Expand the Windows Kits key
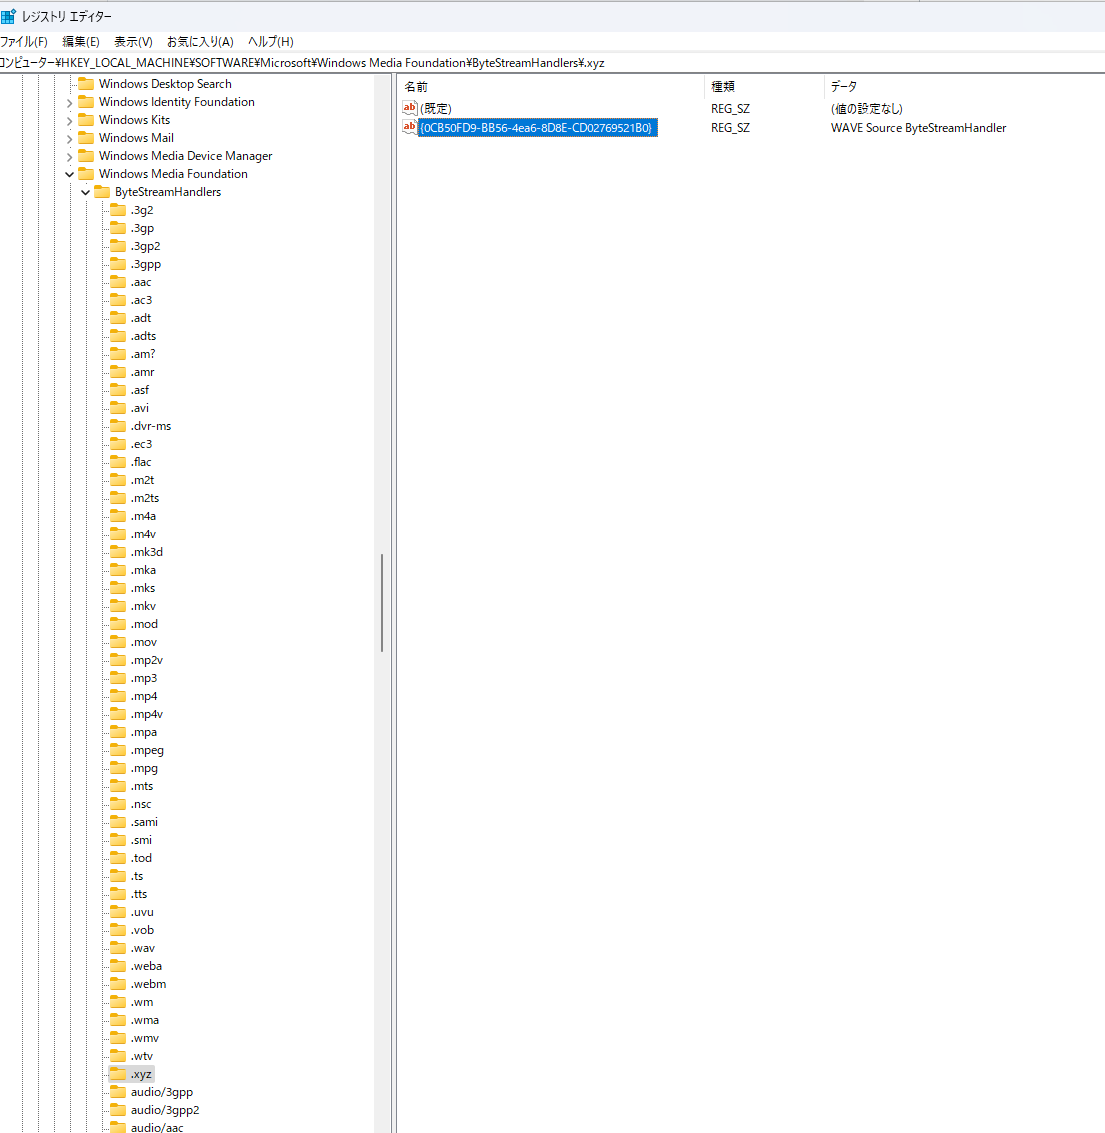This screenshot has height=1133, width=1105. pos(69,121)
